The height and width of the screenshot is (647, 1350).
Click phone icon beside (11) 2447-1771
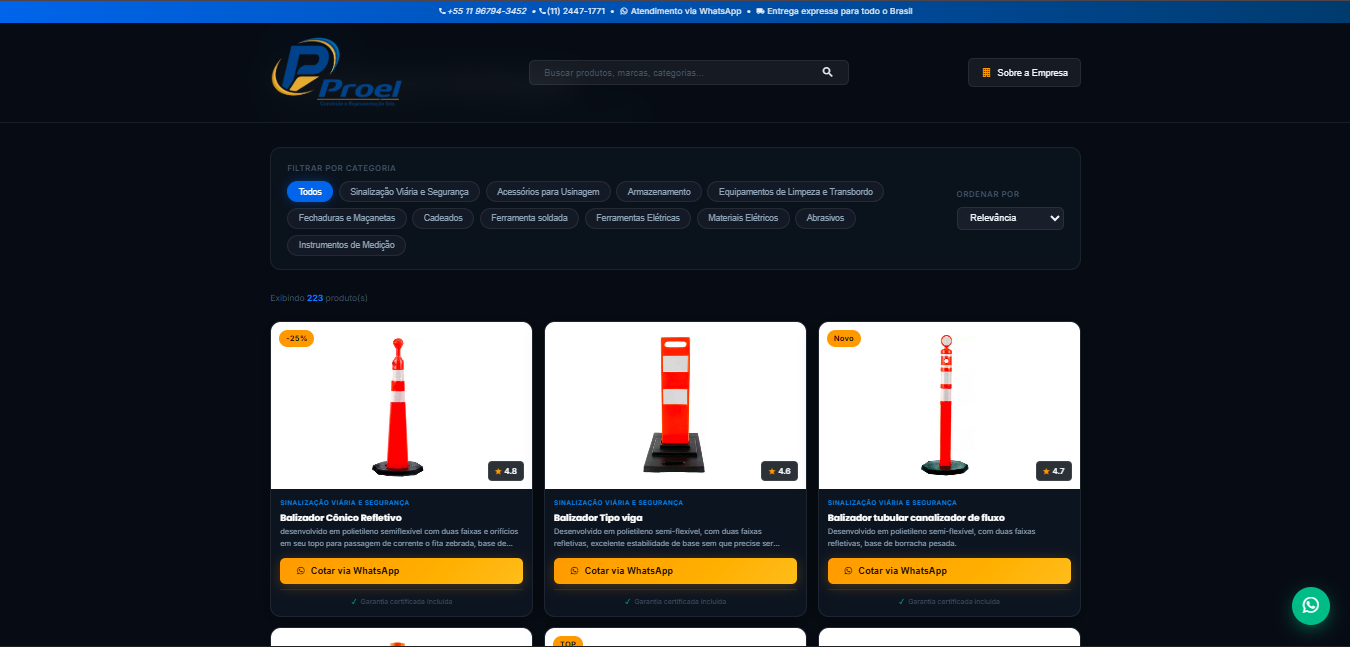pyautogui.click(x=543, y=11)
